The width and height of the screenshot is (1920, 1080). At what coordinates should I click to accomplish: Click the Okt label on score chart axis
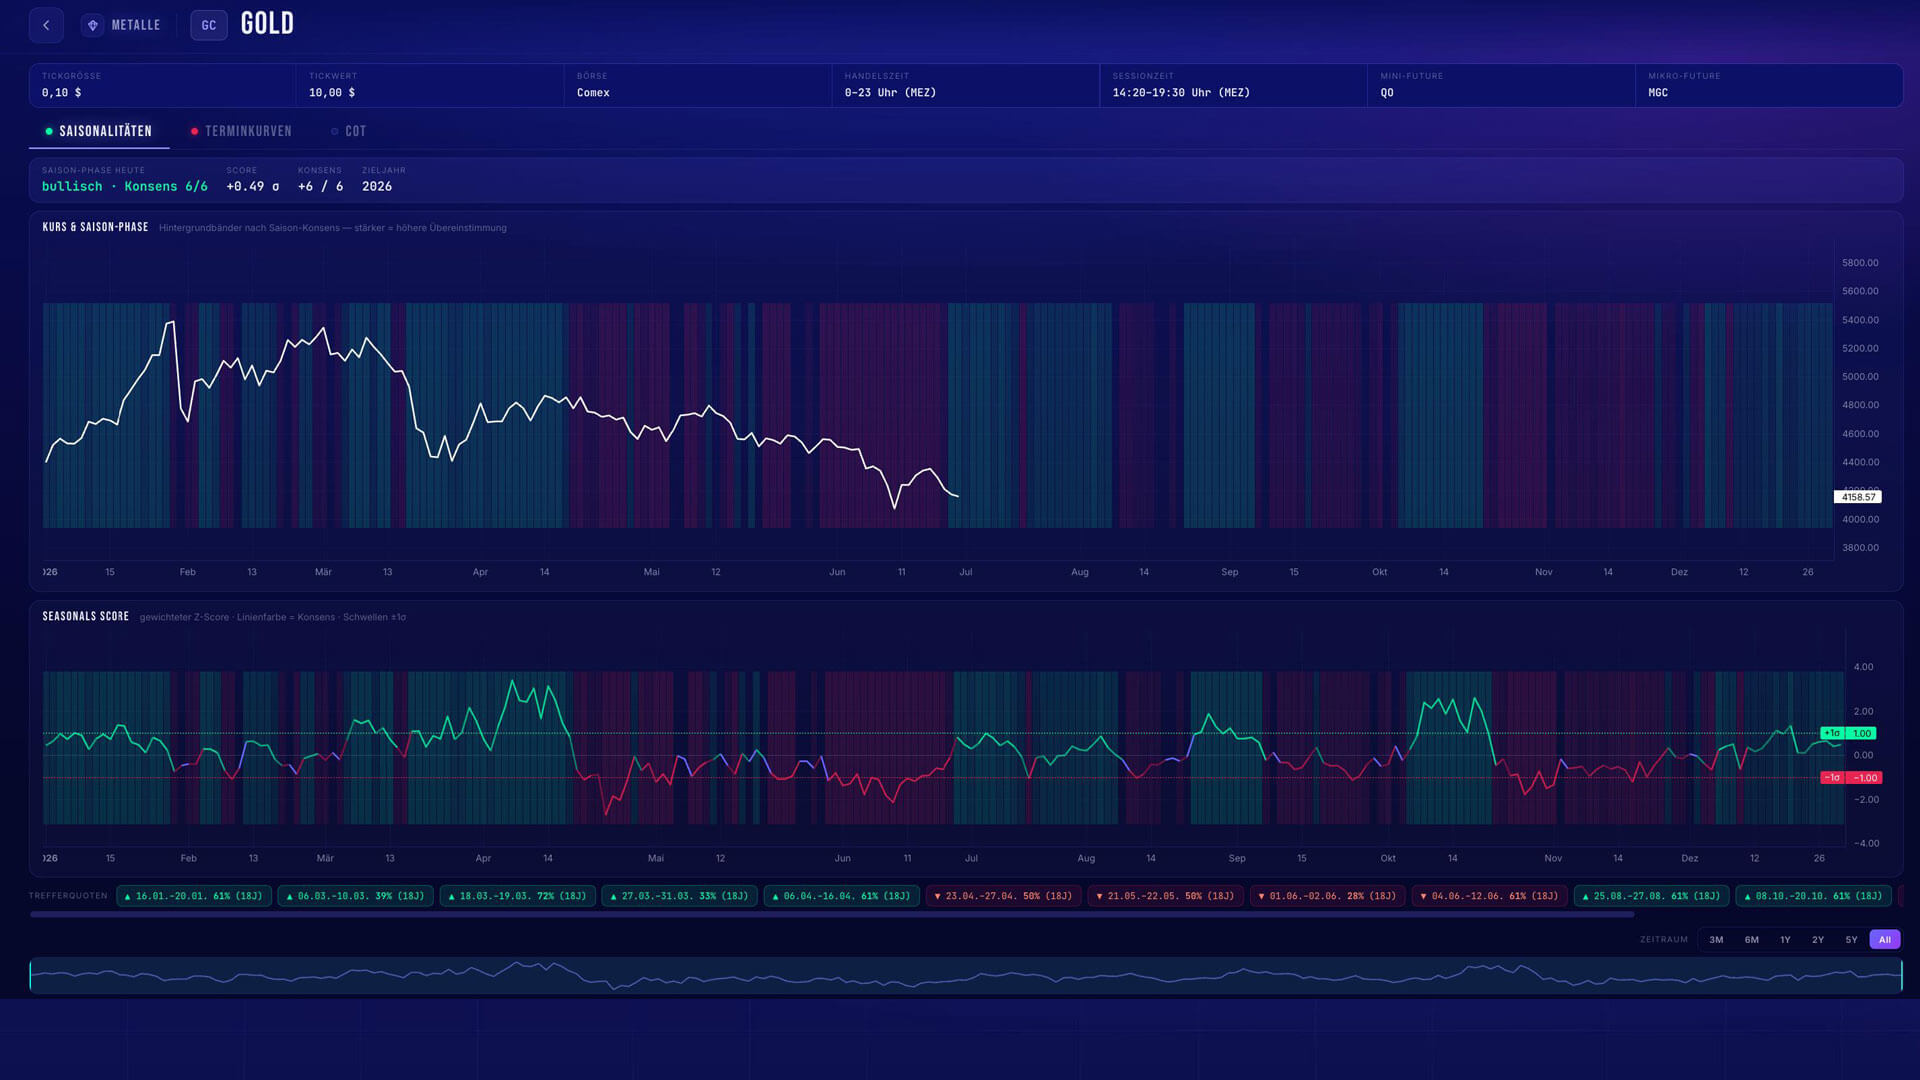point(1388,858)
